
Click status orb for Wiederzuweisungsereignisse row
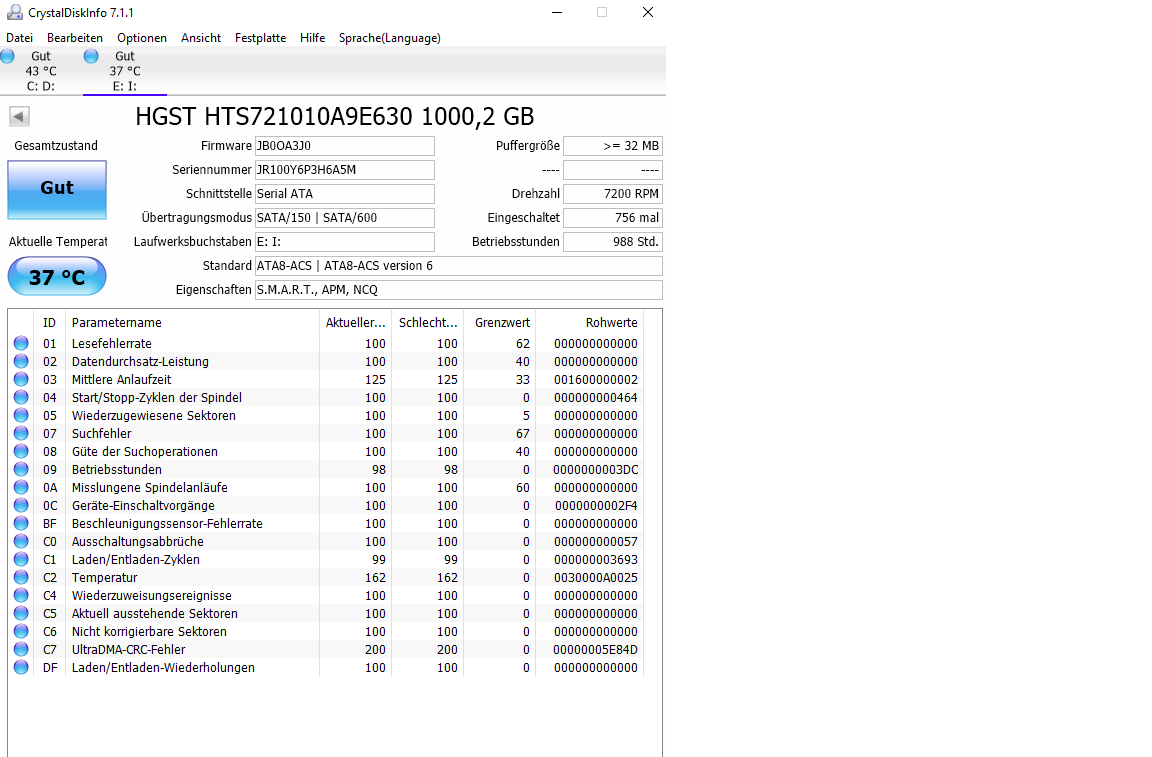pos(21,595)
